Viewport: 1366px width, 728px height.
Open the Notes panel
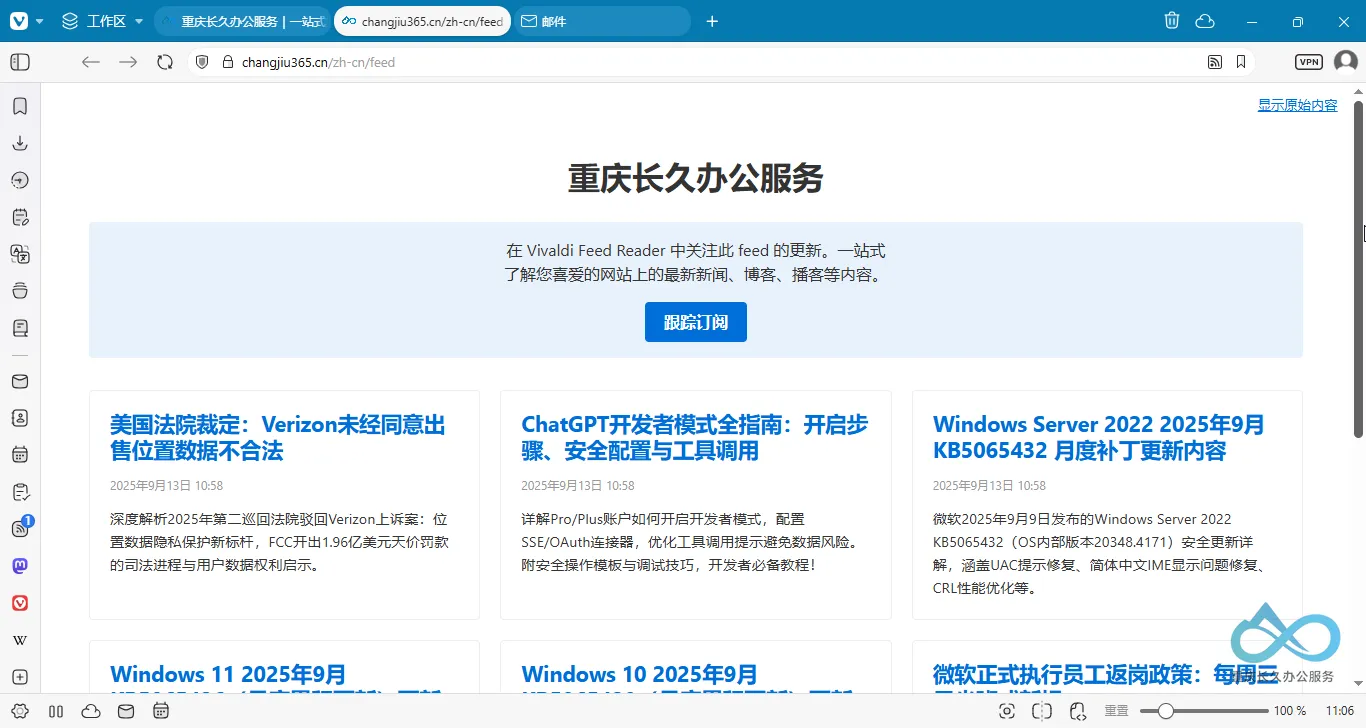click(20, 217)
